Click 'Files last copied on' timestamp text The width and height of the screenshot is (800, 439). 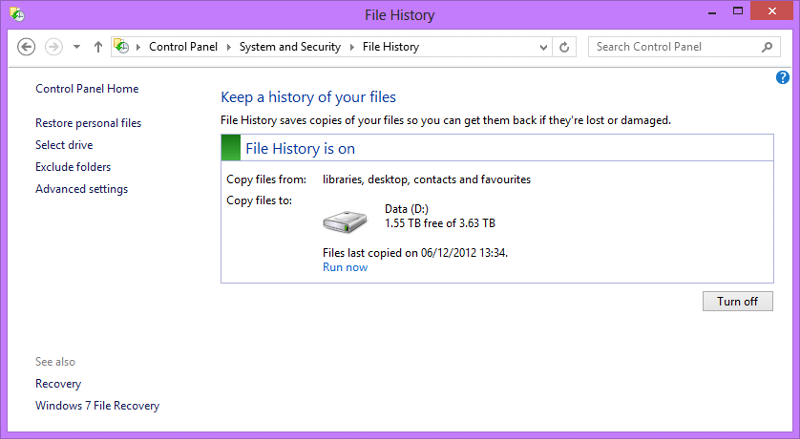[x=415, y=253]
